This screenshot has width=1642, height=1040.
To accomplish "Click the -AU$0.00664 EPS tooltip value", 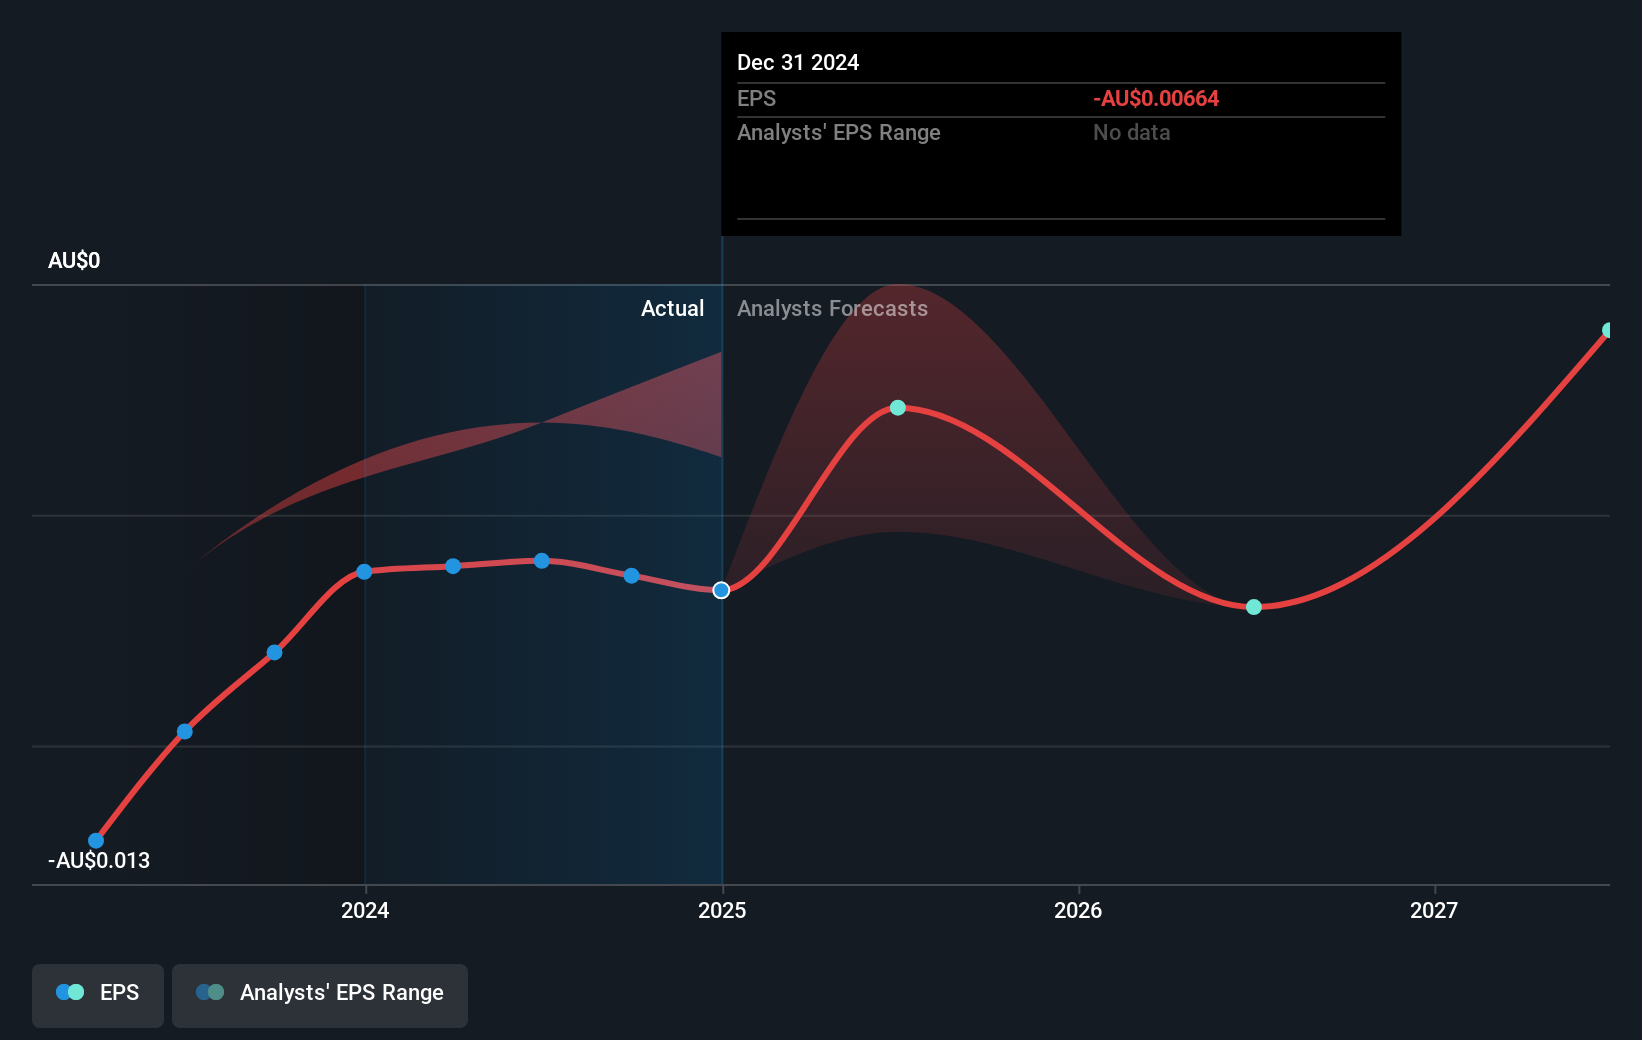I will 1156,98.
